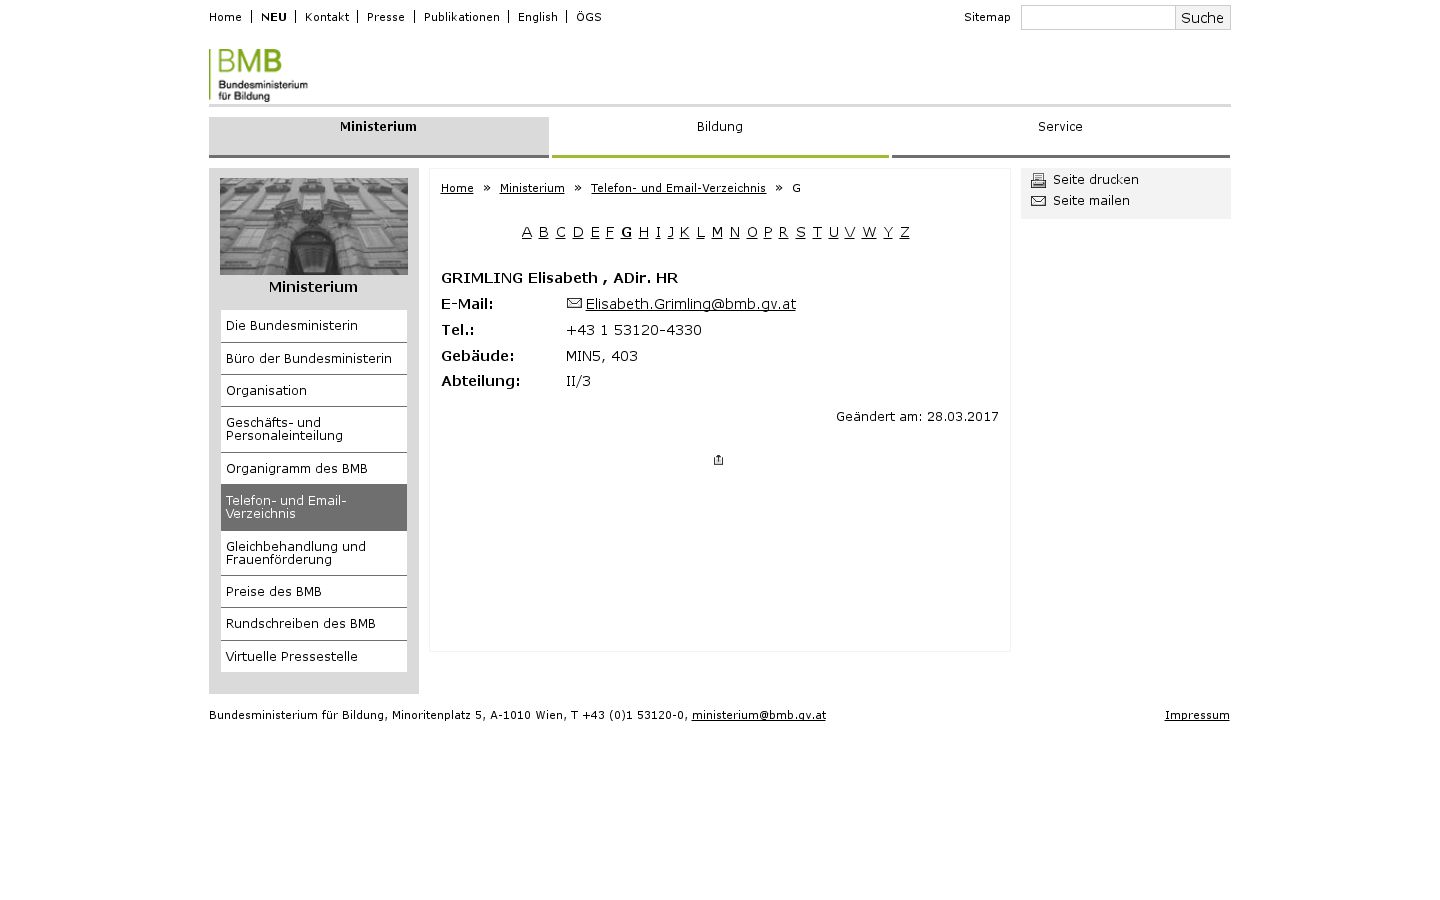This screenshot has height=900, width=1440.
Task: Click the Ministerium breadcrumb link
Action: [532, 188]
